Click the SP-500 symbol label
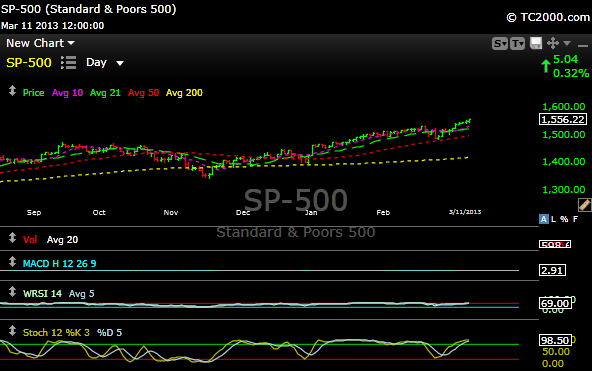The width and height of the screenshot is (592, 371). point(29,63)
